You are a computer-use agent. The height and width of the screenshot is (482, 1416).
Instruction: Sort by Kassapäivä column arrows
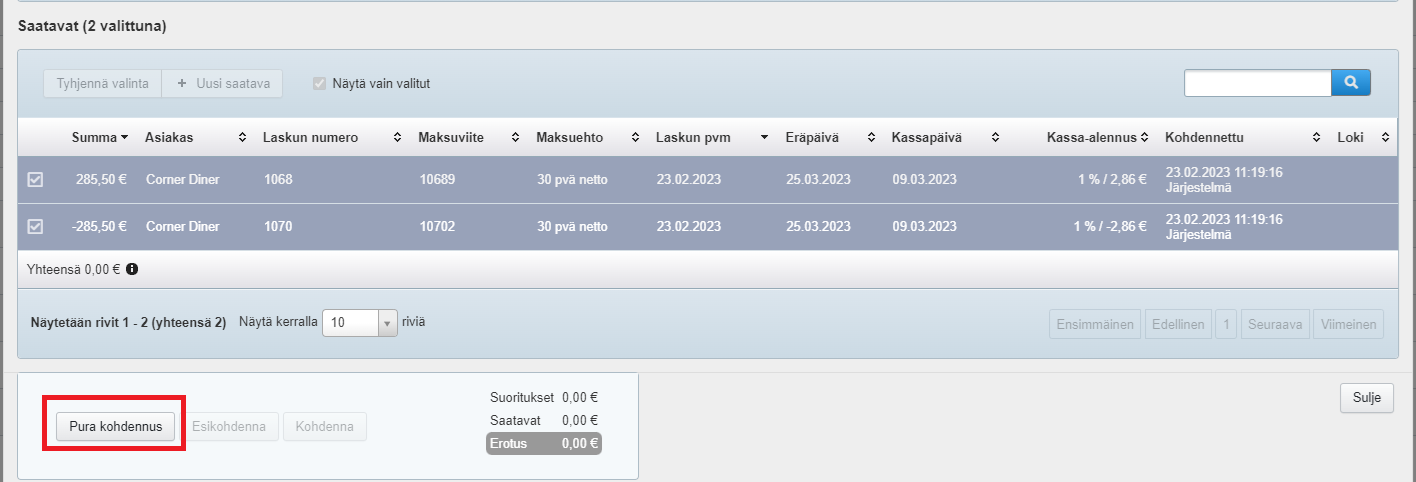coord(995,137)
